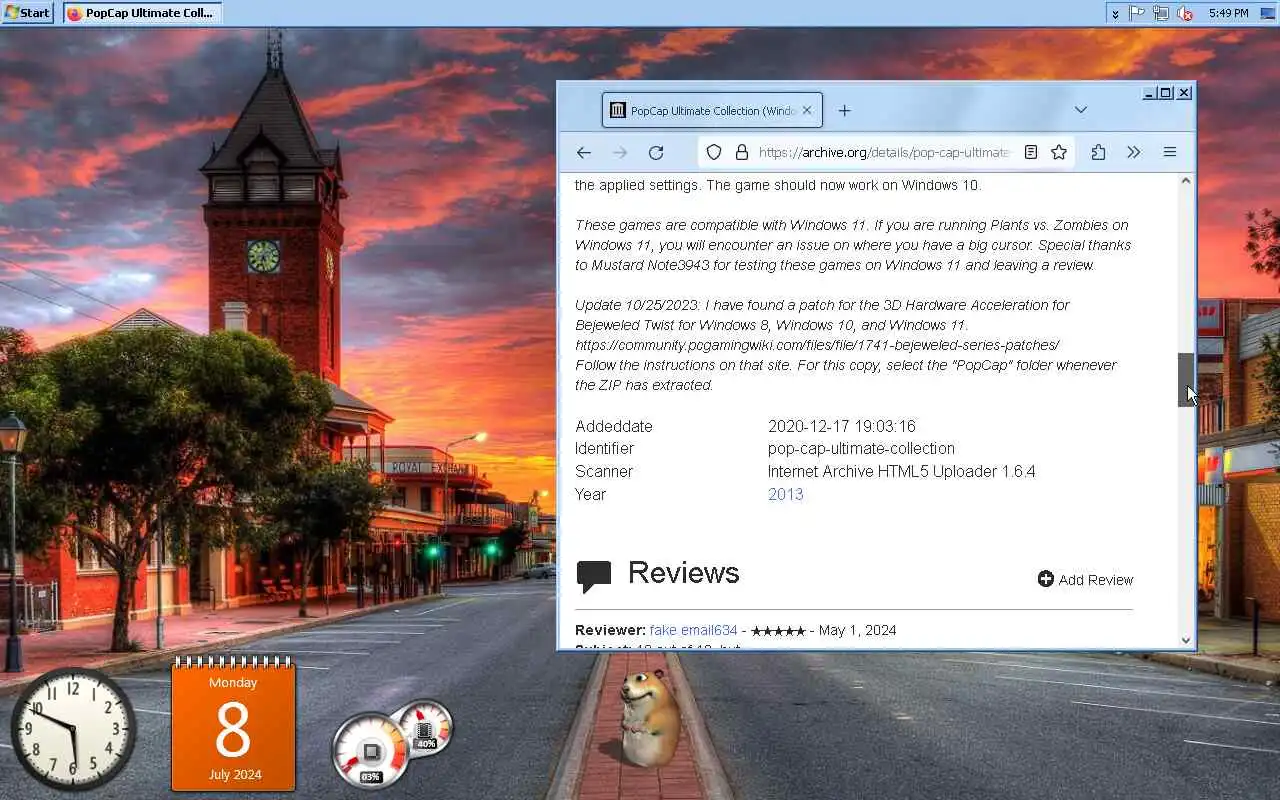Select the PopCap Ultimate Collection browser tab
The height and width of the screenshot is (800, 1280).
tap(712, 111)
